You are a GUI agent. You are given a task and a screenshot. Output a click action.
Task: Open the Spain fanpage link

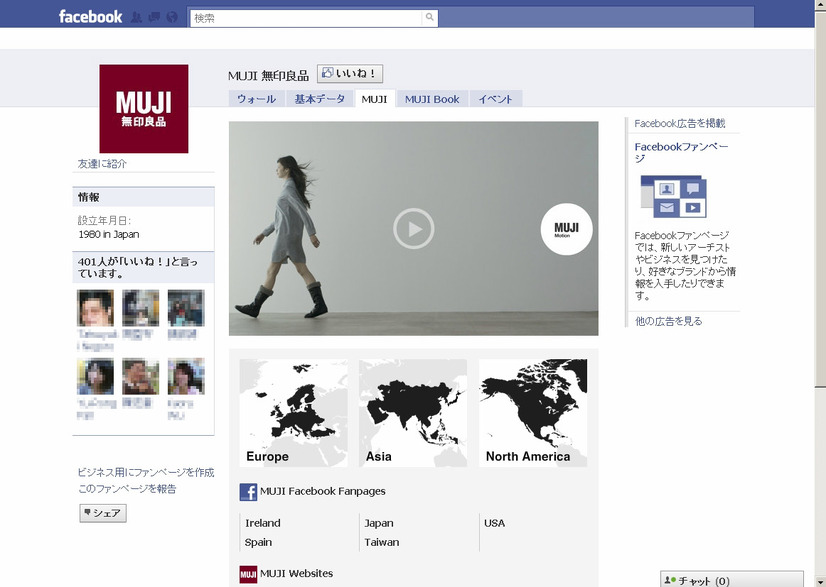click(x=258, y=542)
